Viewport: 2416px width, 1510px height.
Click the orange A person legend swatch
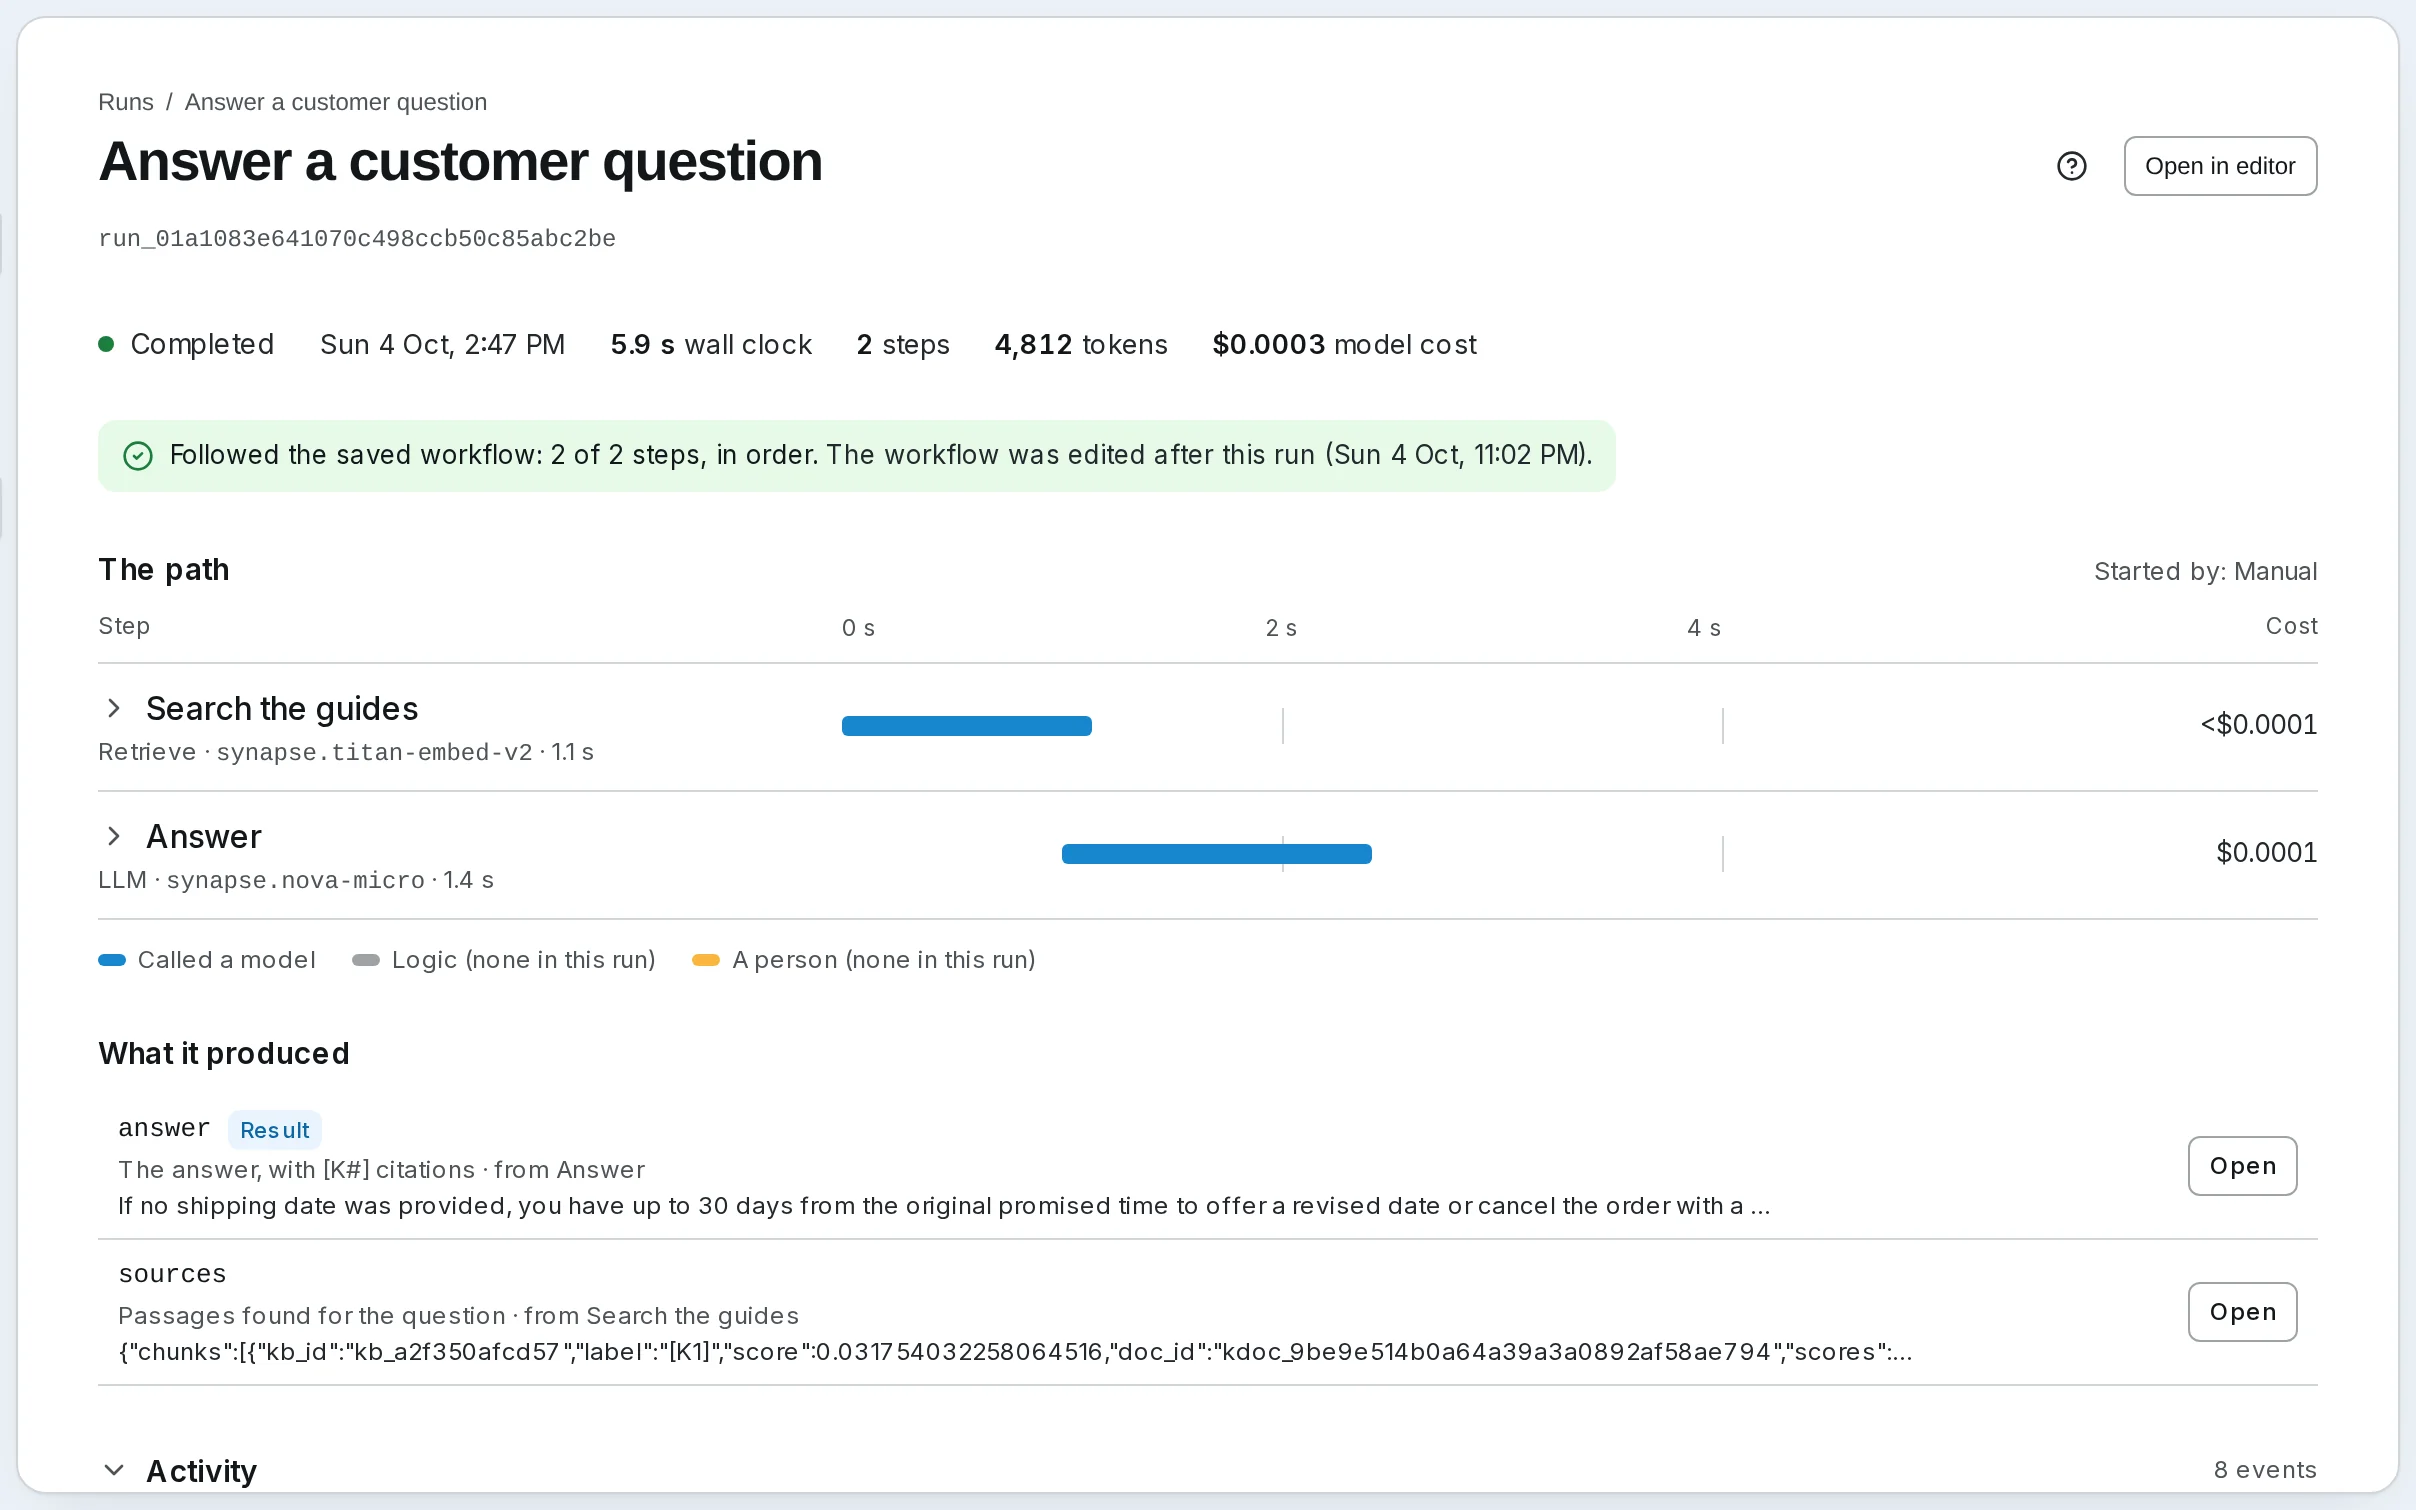(x=706, y=960)
